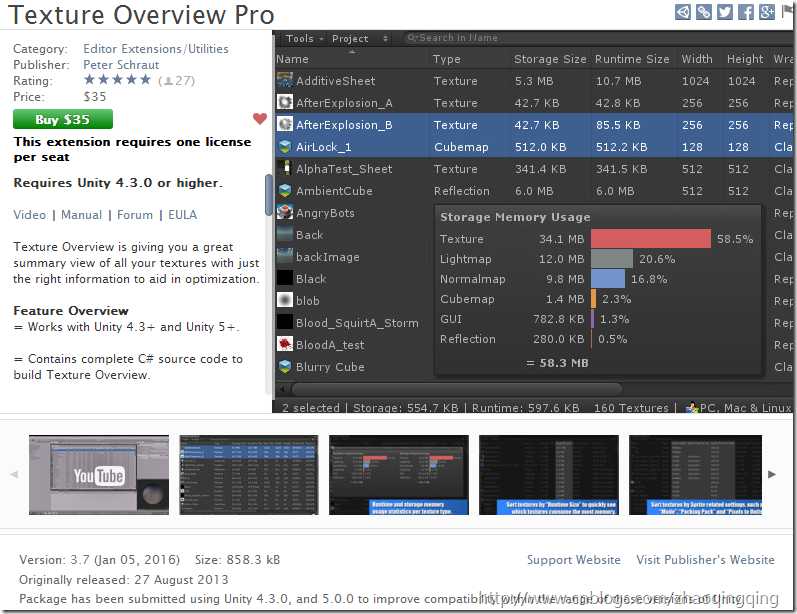Open the Support Website link
Viewport: 797px width, 614px height.
(x=573, y=560)
